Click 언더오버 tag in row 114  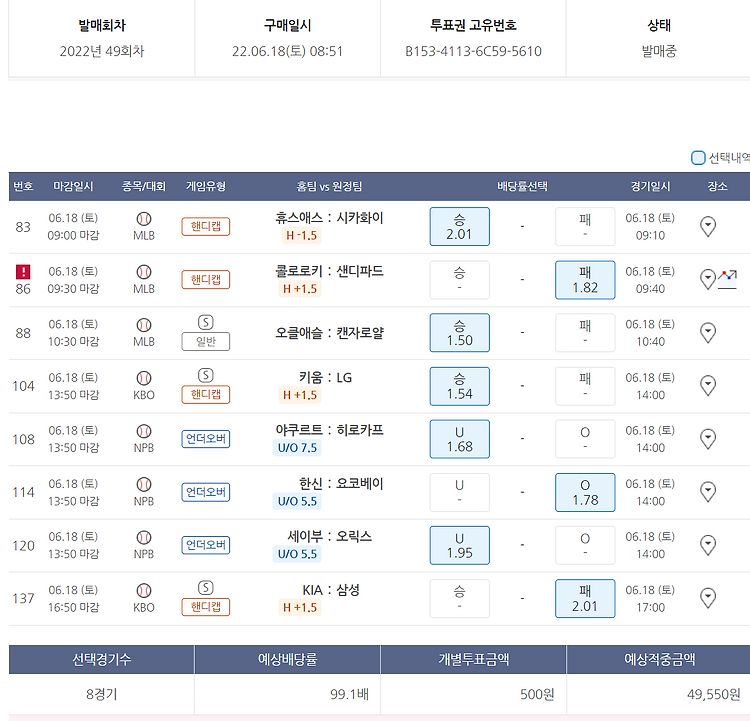point(206,492)
